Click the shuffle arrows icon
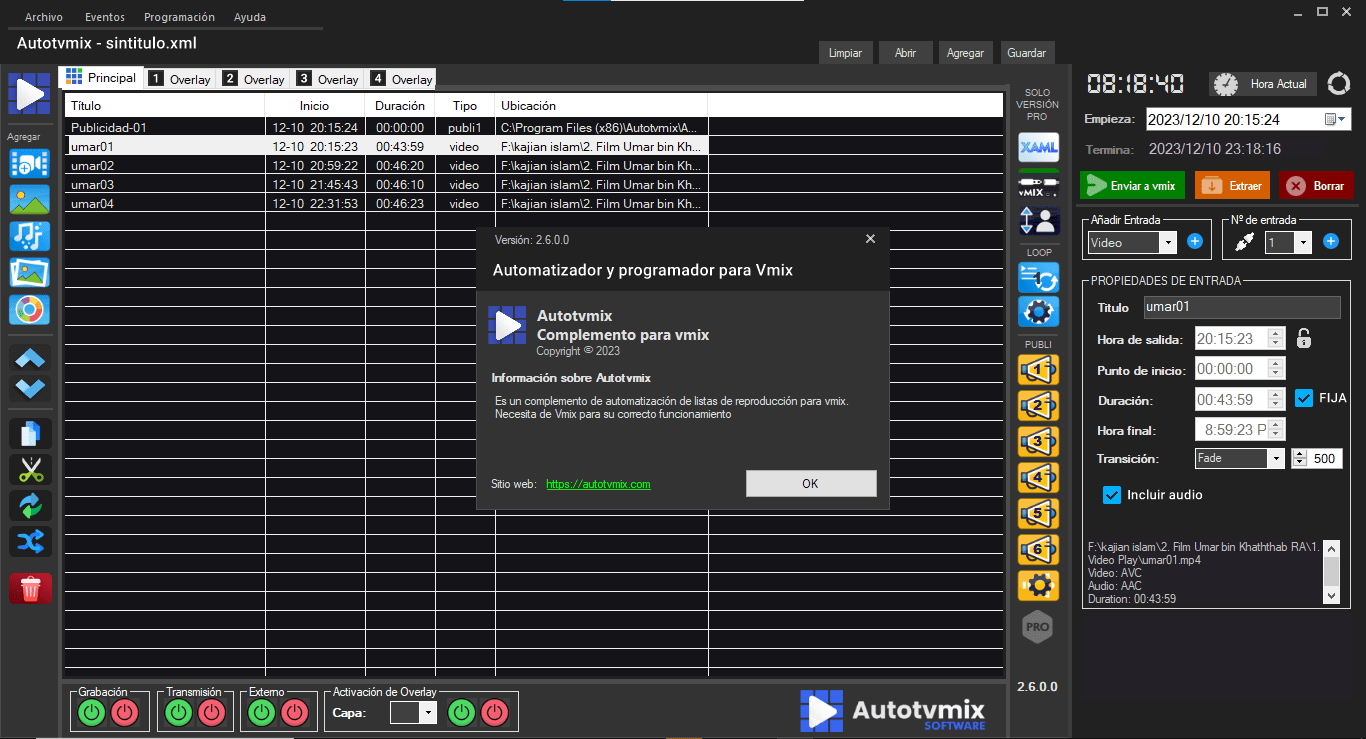 tap(30, 542)
